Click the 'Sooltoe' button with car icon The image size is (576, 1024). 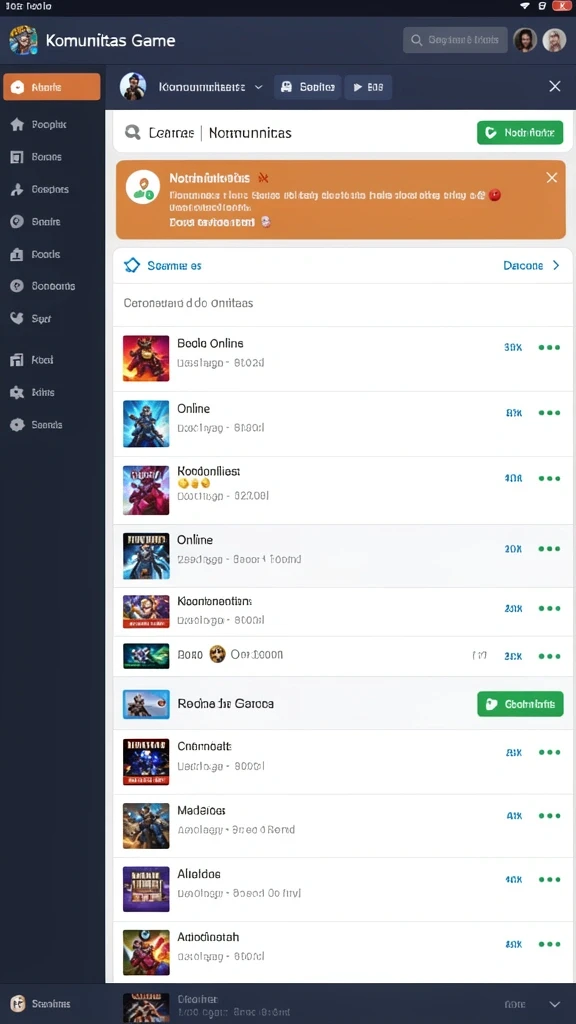308,87
